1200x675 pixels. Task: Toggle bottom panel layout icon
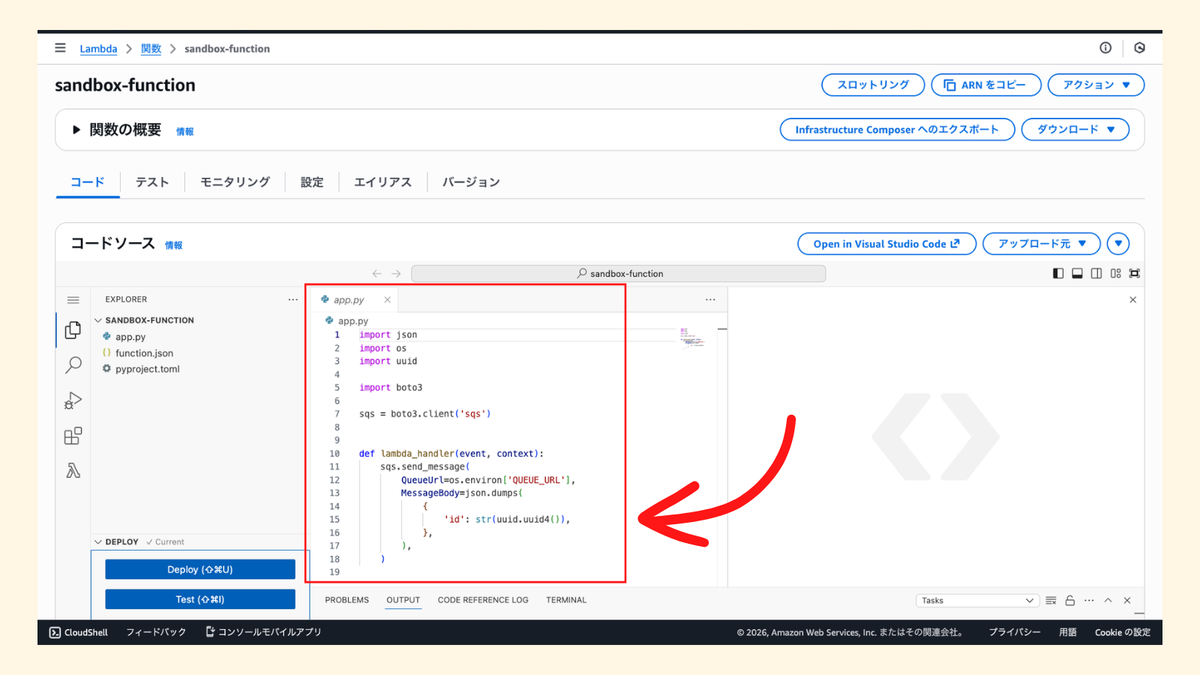point(1078,274)
